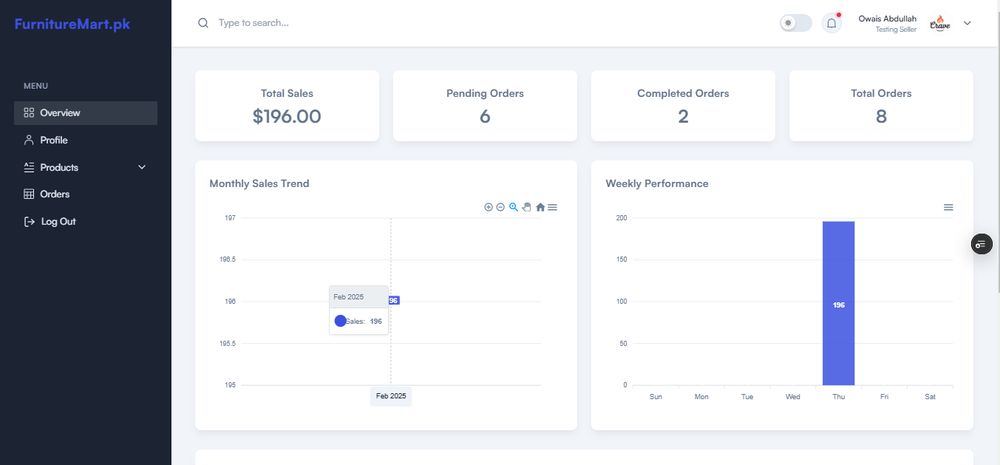The width and height of the screenshot is (1000, 465).
Task: Activate the chart panning hand tool
Action: 527,207
